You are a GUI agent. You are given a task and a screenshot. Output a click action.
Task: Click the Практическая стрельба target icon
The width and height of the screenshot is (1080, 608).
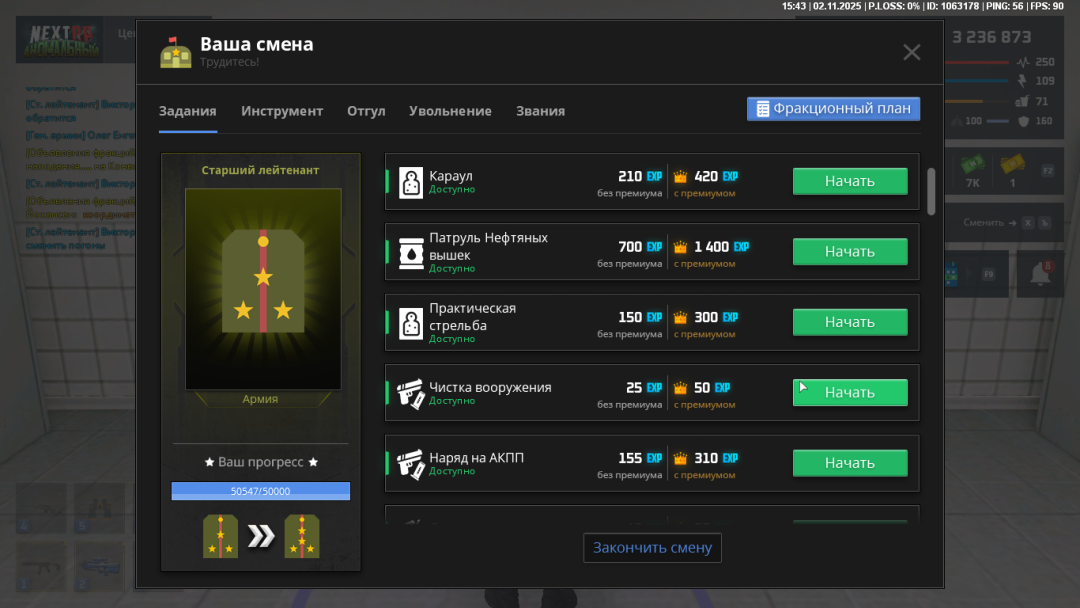tap(410, 323)
